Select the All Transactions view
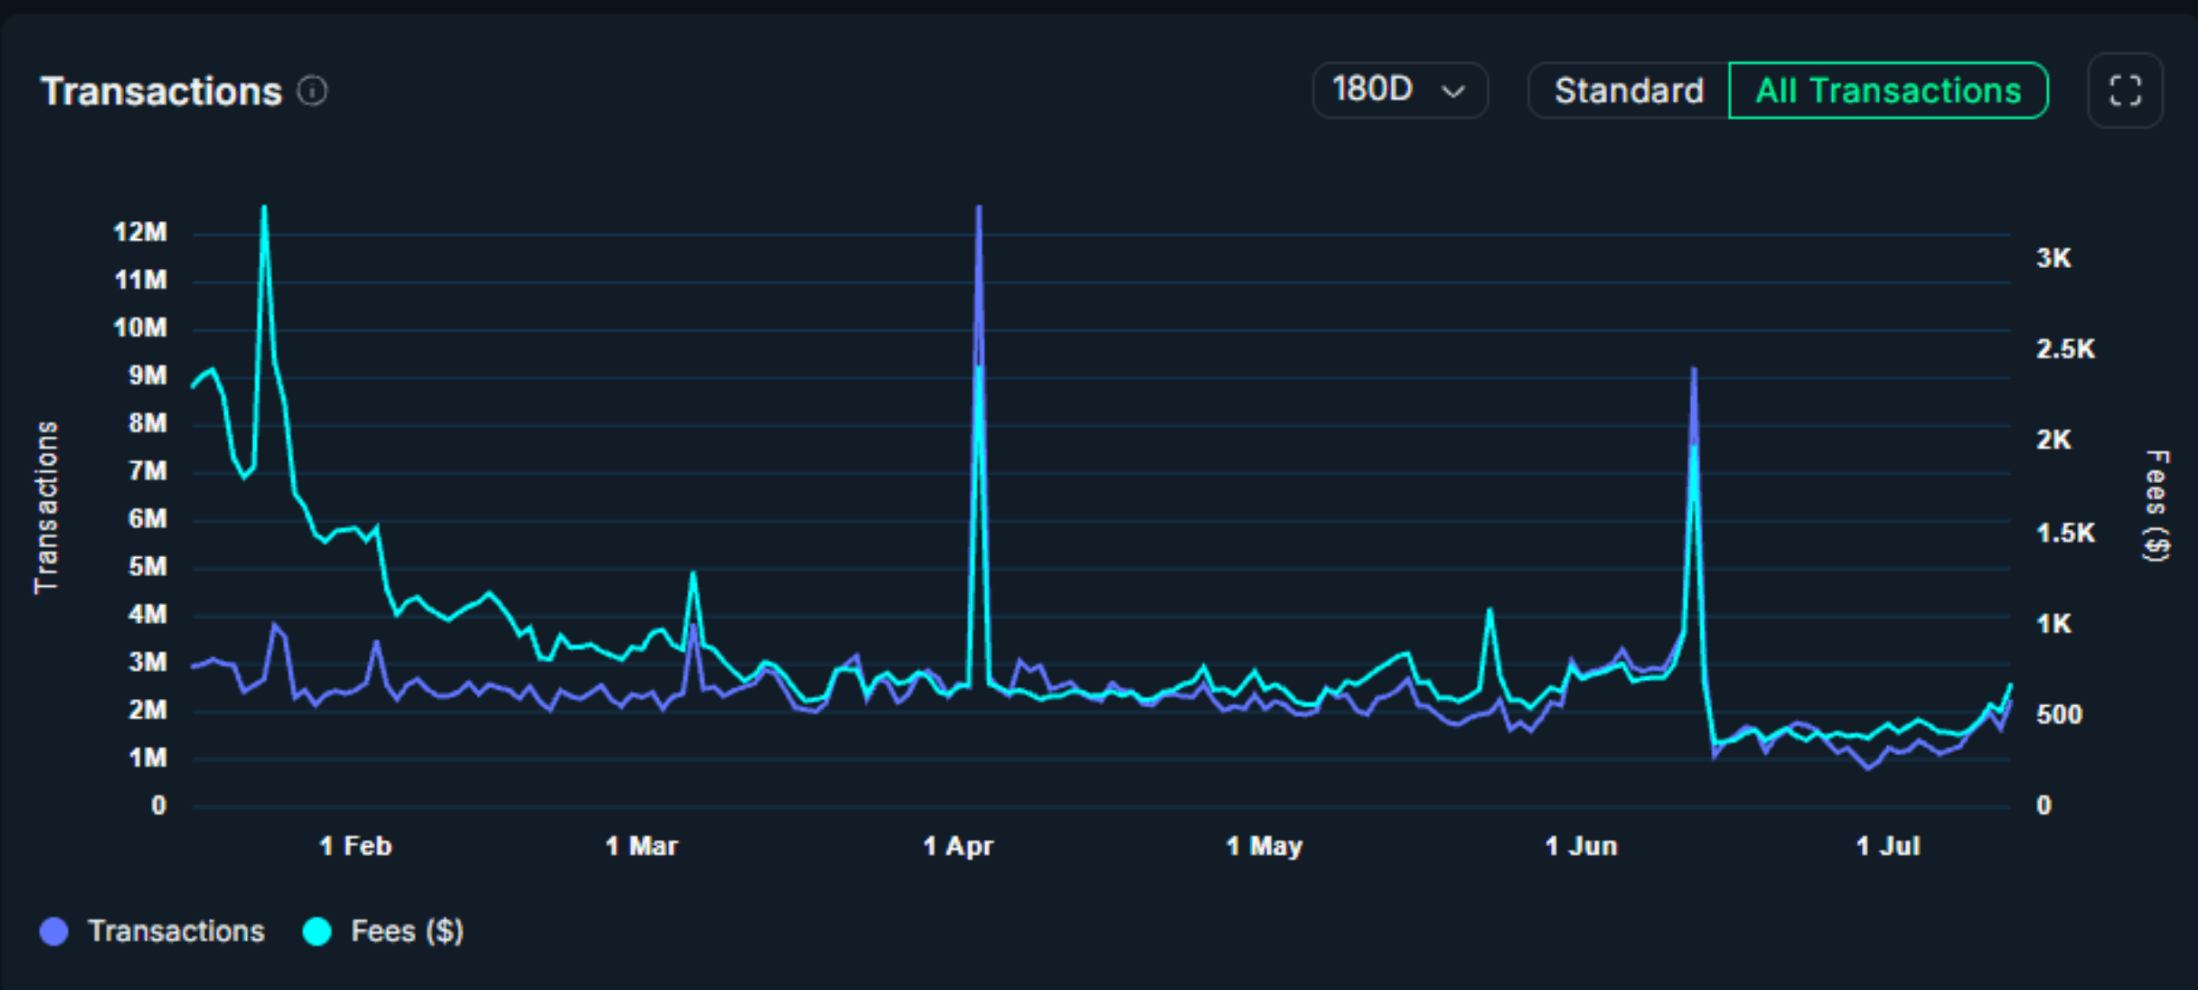 coord(1887,91)
